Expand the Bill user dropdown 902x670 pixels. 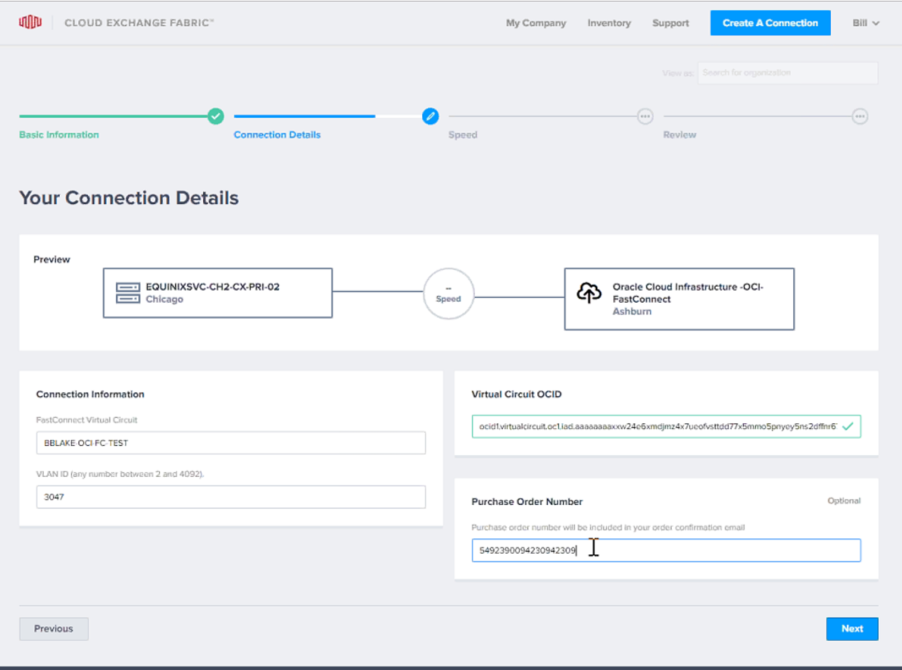(865, 23)
